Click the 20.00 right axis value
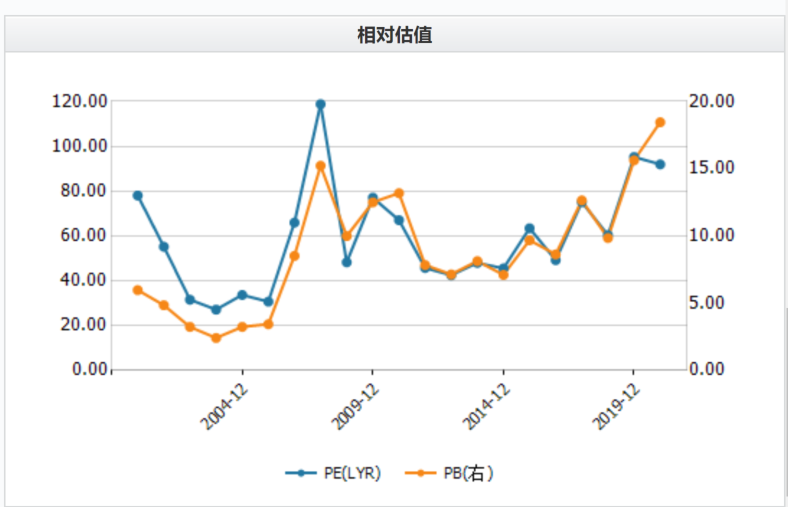The width and height of the screenshot is (788, 507). point(712,102)
